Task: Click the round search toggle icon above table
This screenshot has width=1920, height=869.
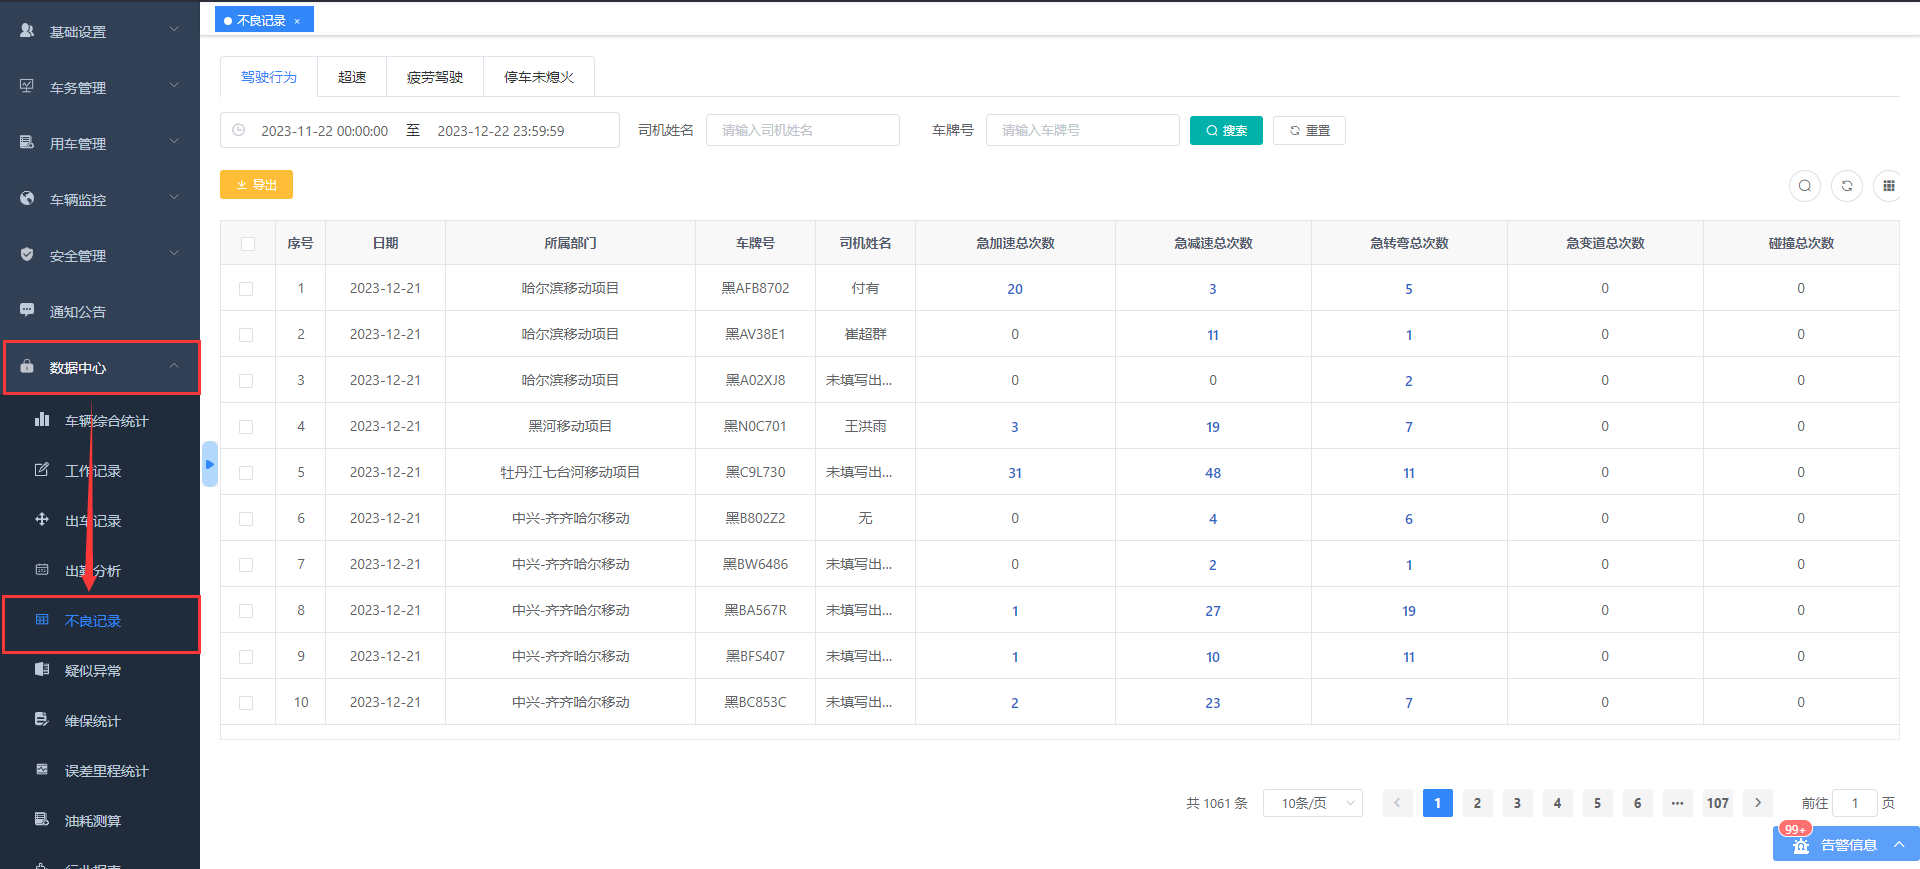Action: [1805, 185]
